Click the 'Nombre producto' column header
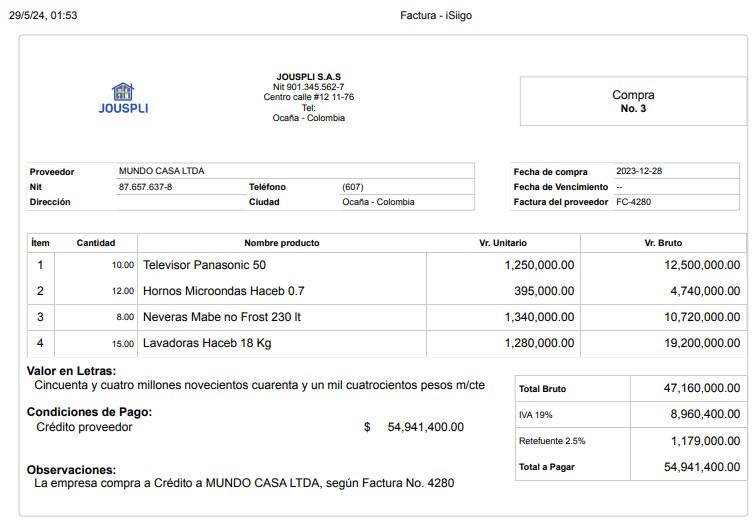Image resolution: width=756 pixels, height=529 pixels. pyautogui.click(x=282, y=243)
